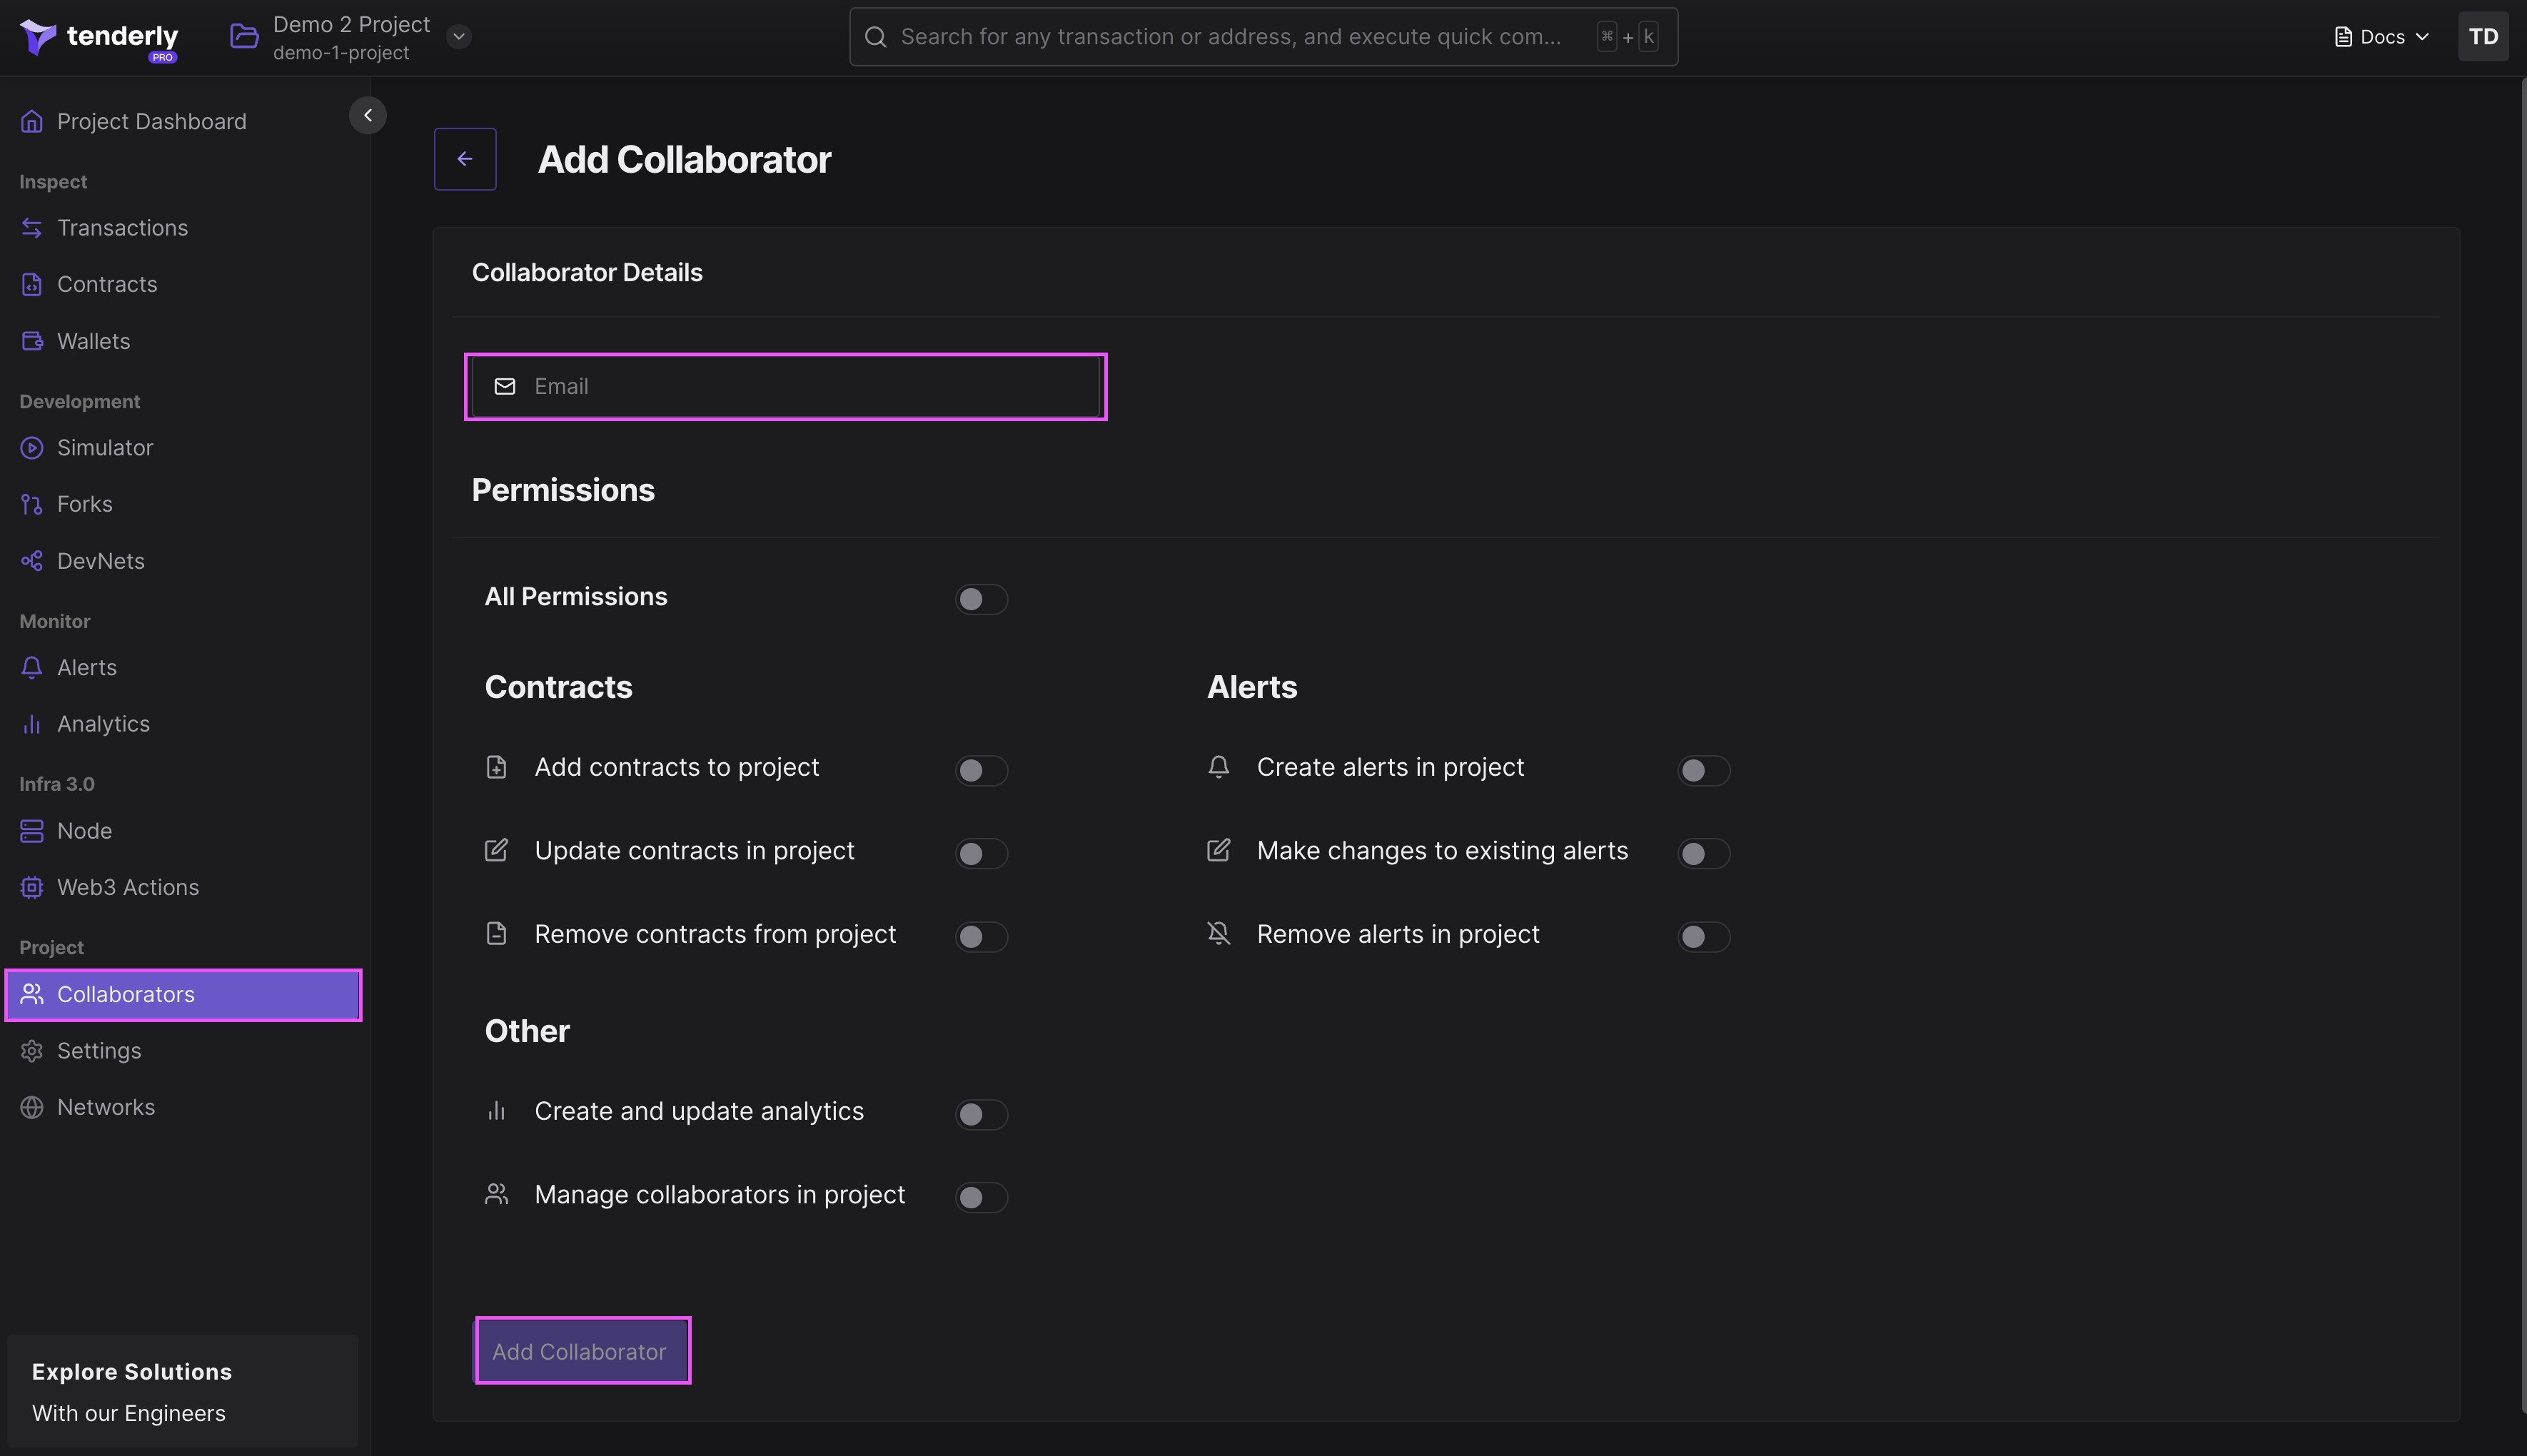Click the Node server icon
2527x1456 pixels.
[x=32, y=831]
